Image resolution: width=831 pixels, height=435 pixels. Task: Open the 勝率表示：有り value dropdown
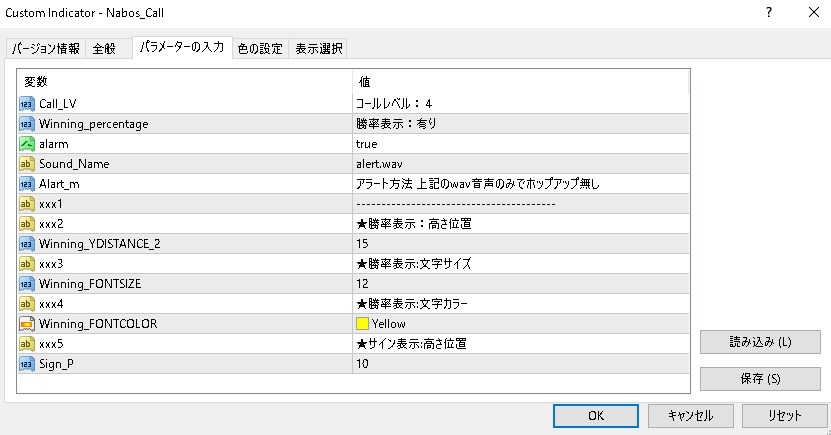521,124
